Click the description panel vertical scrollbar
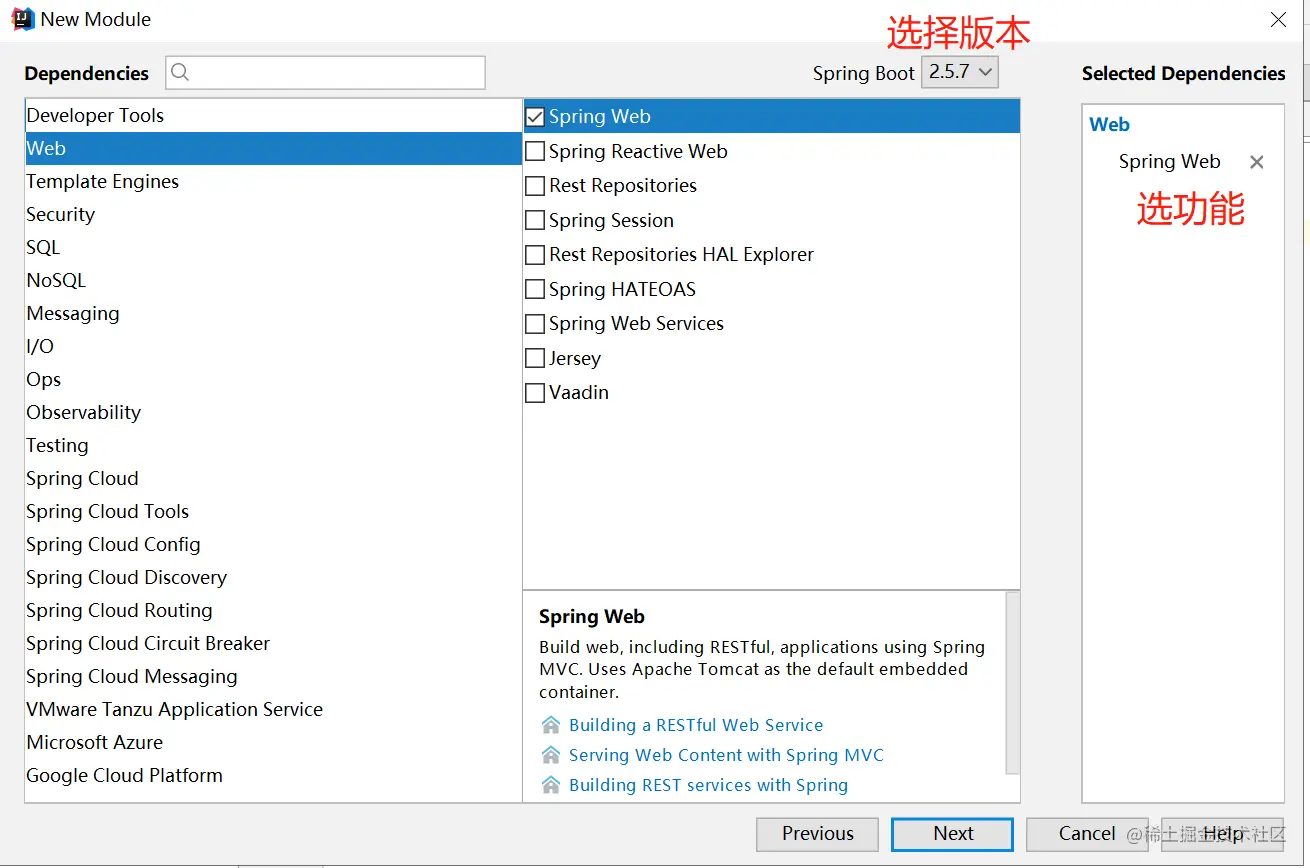Image resolution: width=1310 pixels, height=868 pixels. click(x=1013, y=683)
